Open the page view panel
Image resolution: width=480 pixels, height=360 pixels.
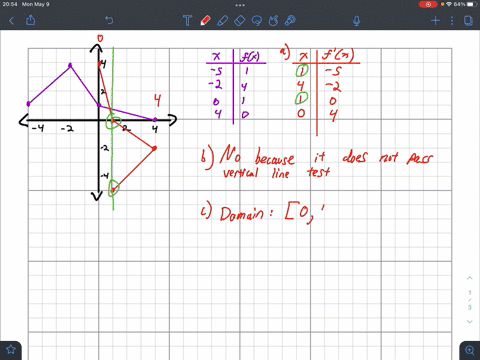pos(468,21)
